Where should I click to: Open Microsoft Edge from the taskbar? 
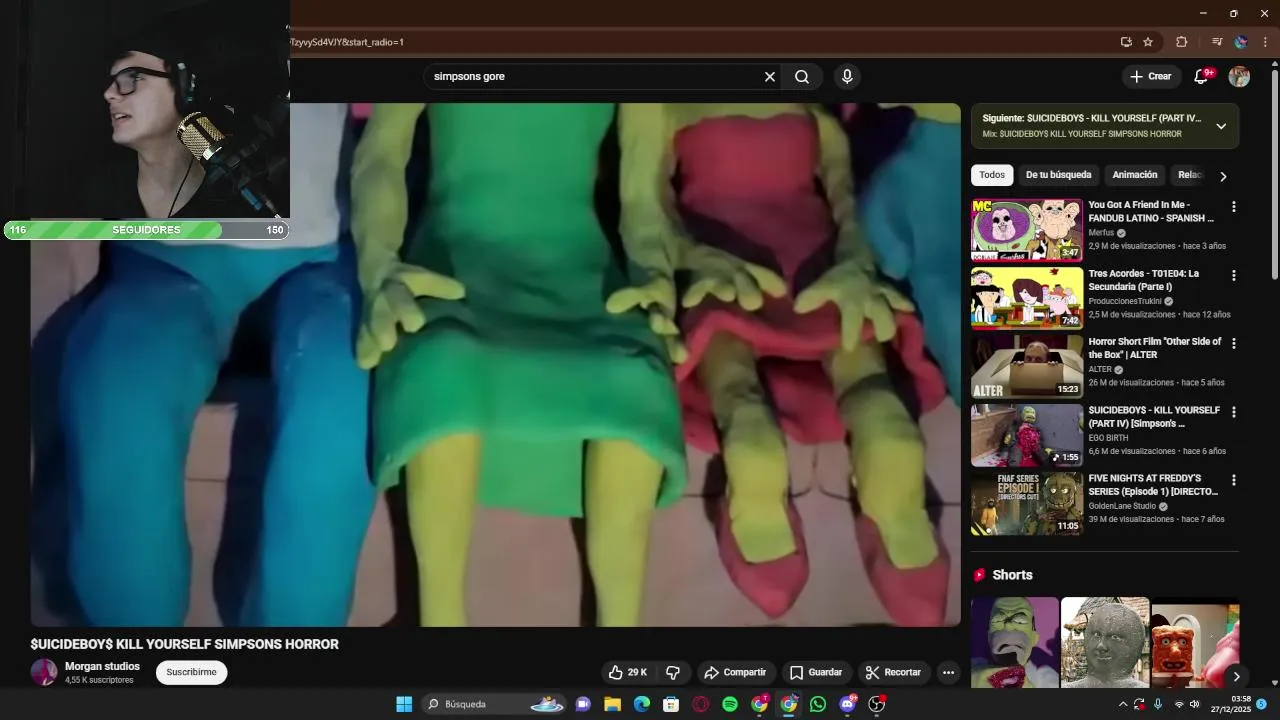coord(642,704)
